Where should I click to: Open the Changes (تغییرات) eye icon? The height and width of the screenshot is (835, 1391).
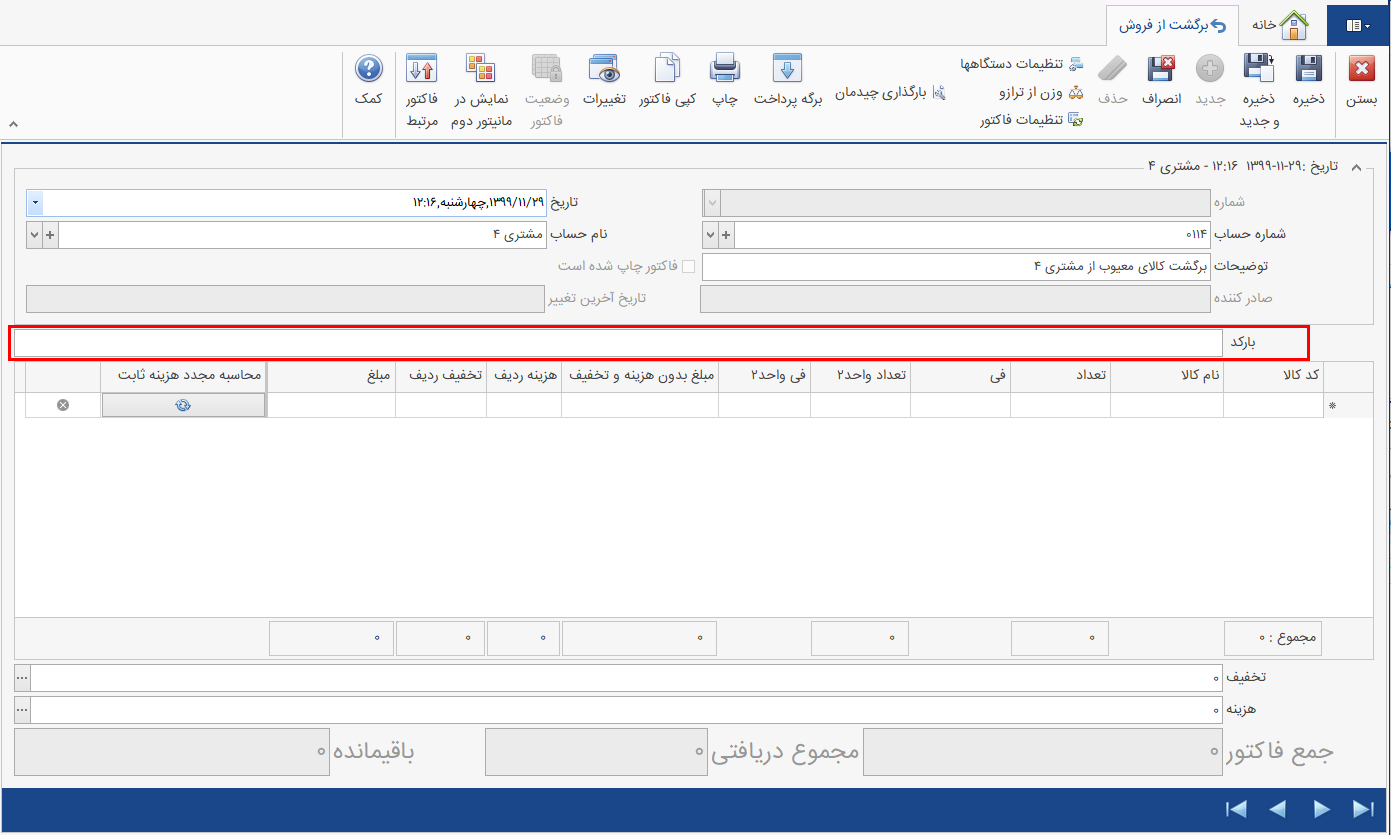click(x=604, y=70)
